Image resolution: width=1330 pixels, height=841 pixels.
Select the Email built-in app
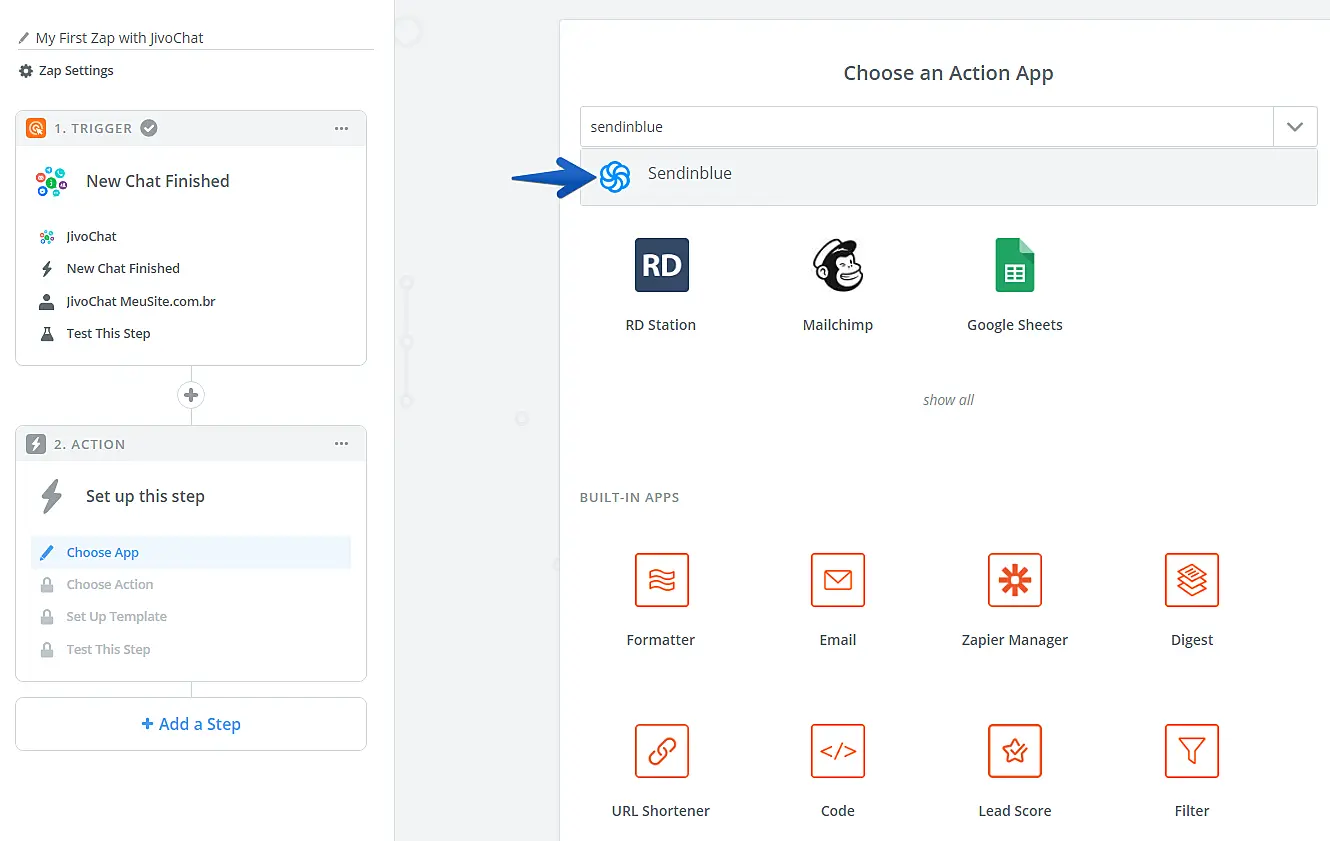click(x=837, y=580)
